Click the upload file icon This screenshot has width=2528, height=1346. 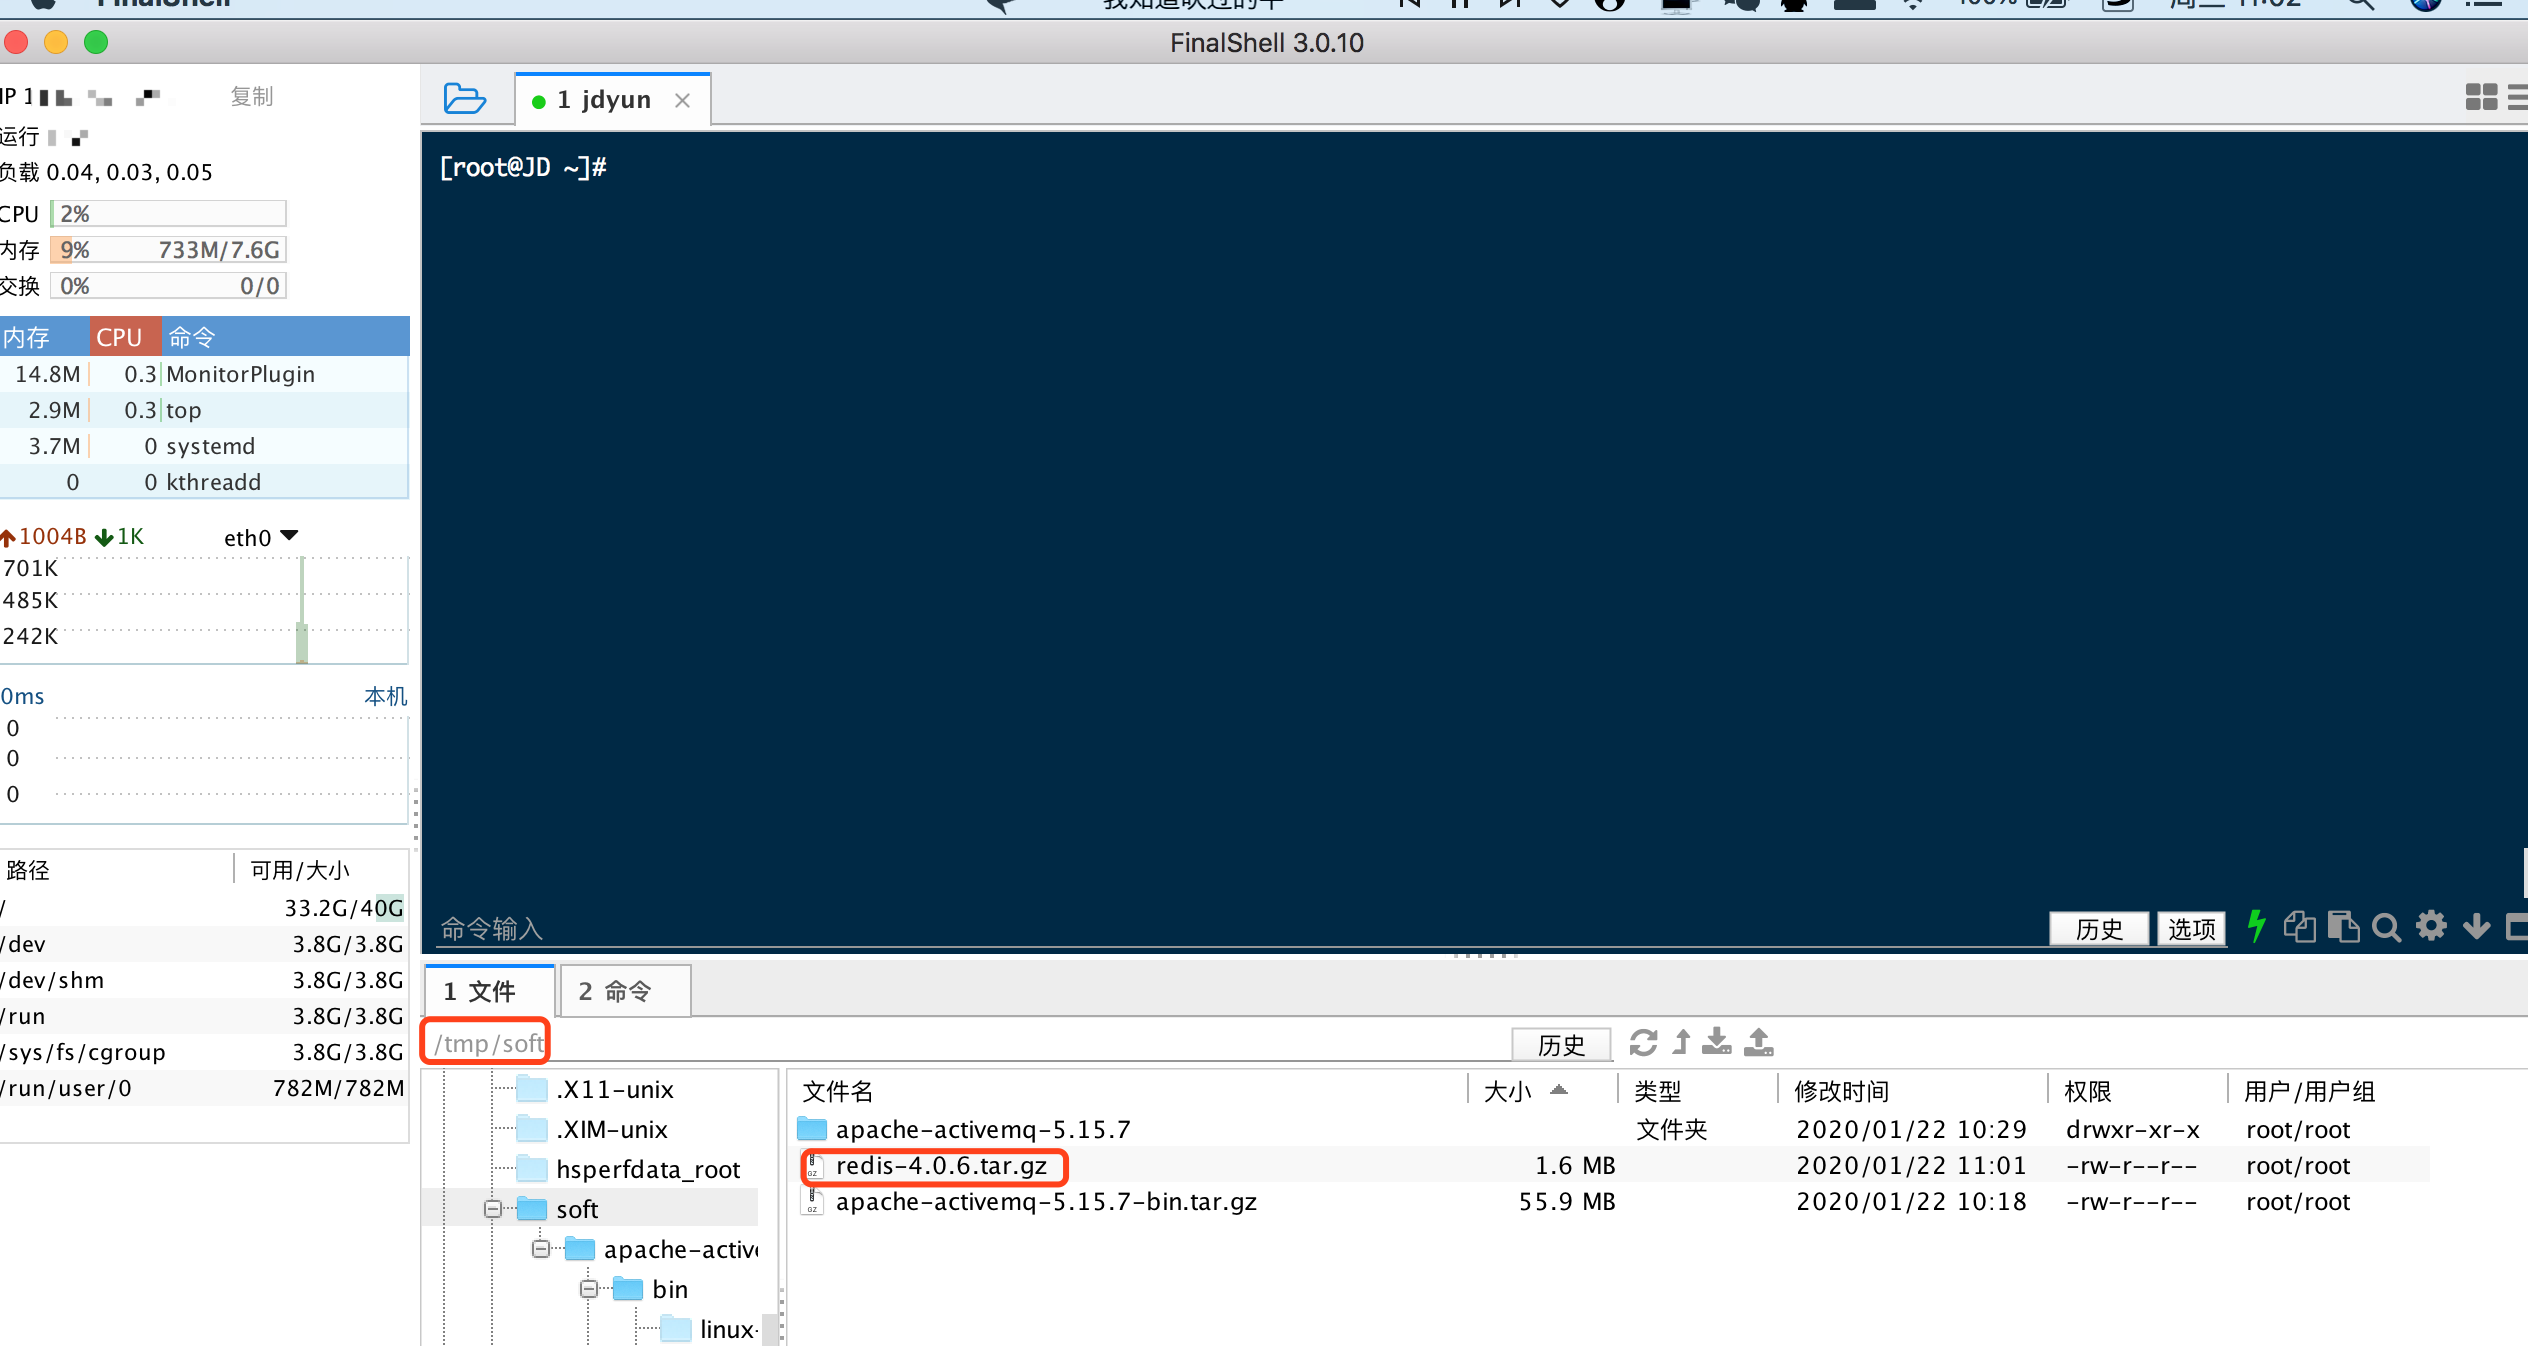(x=1758, y=1042)
